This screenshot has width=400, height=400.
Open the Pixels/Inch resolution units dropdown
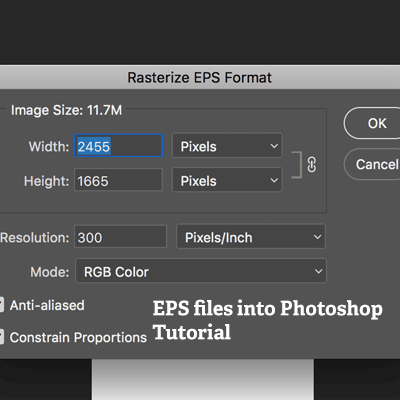(251, 237)
